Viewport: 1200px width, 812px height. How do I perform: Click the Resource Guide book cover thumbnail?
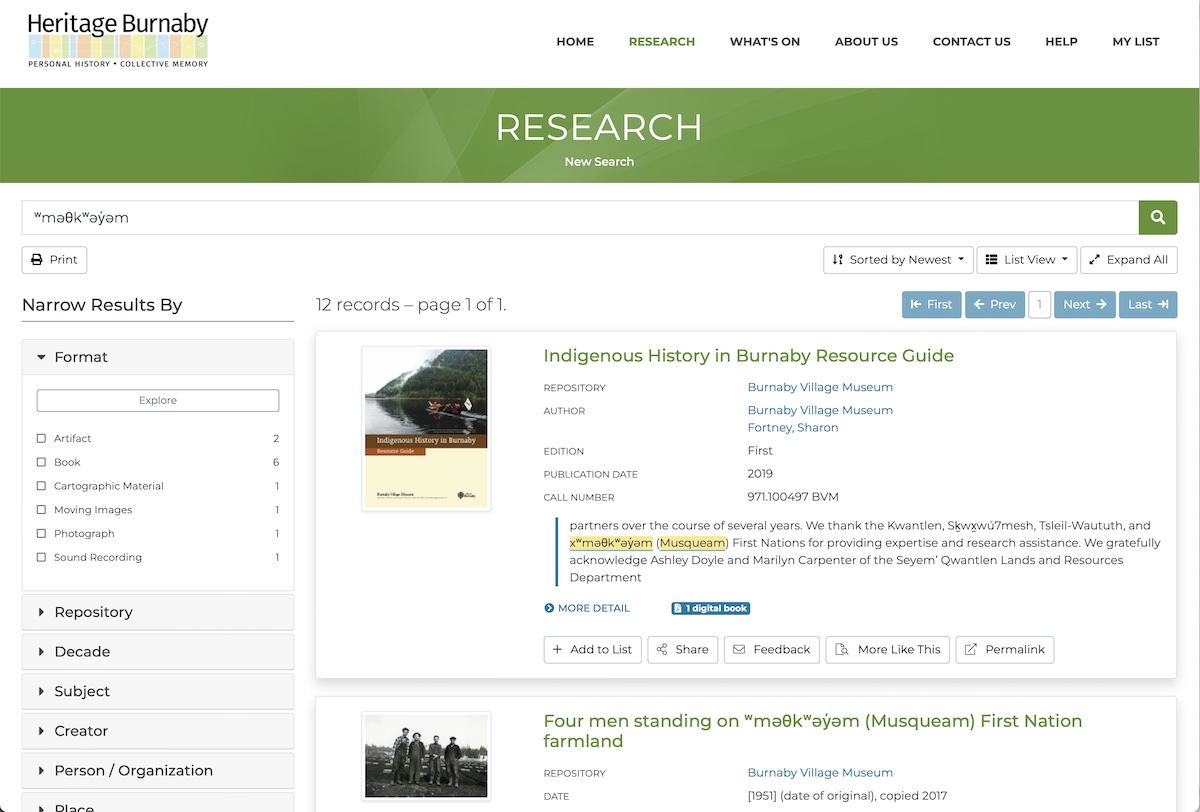(x=426, y=429)
